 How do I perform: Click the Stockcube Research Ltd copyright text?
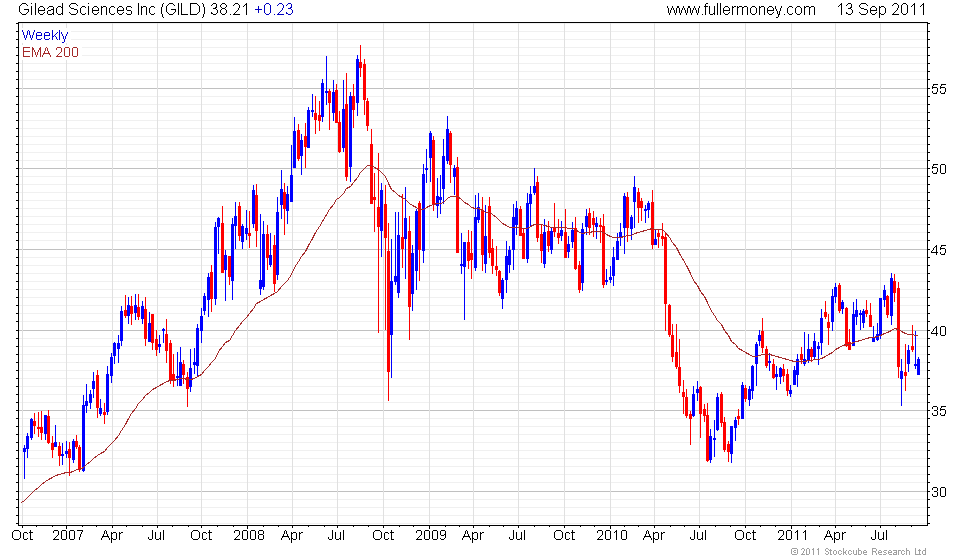858,552
